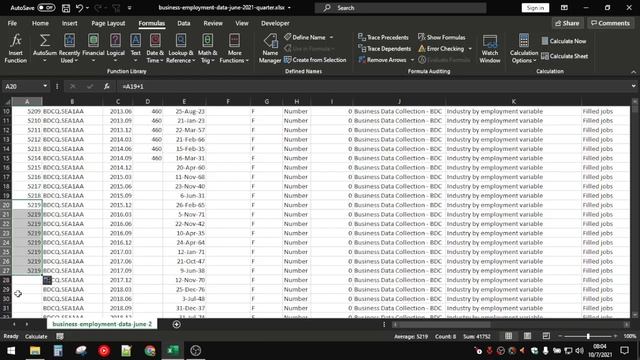Click the Undo icon

click(x=79, y=7)
